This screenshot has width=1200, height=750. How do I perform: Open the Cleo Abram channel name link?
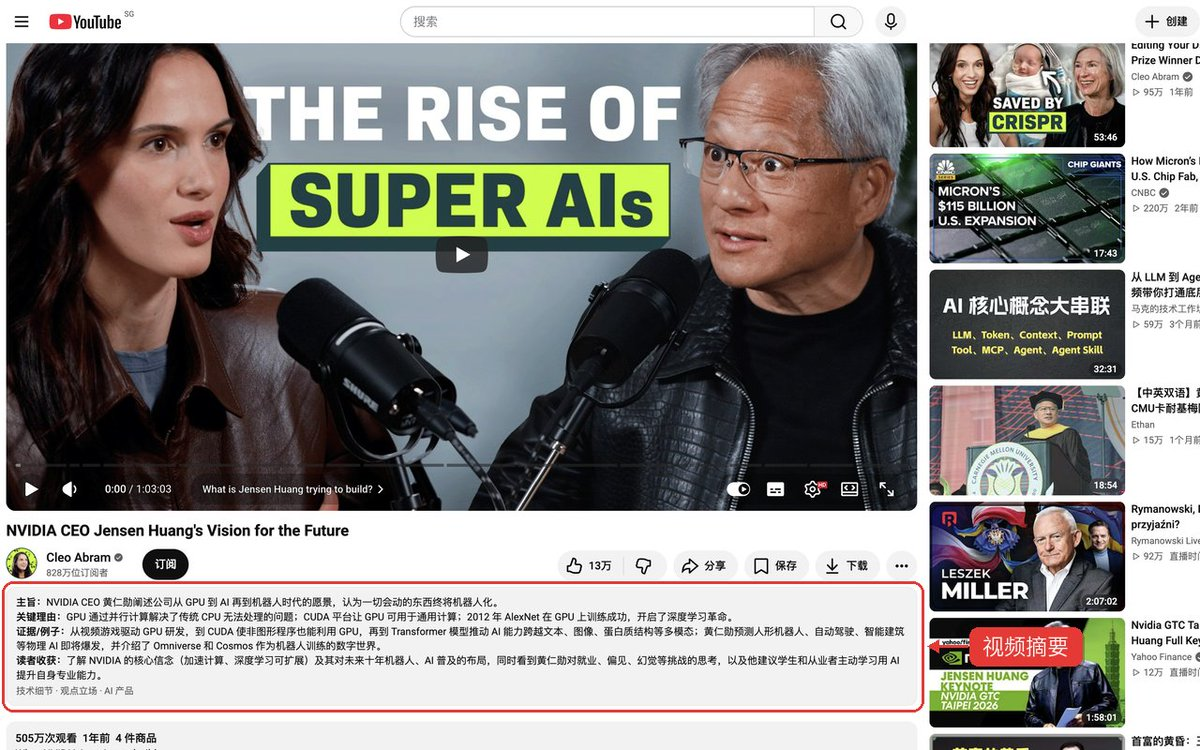coord(79,557)
